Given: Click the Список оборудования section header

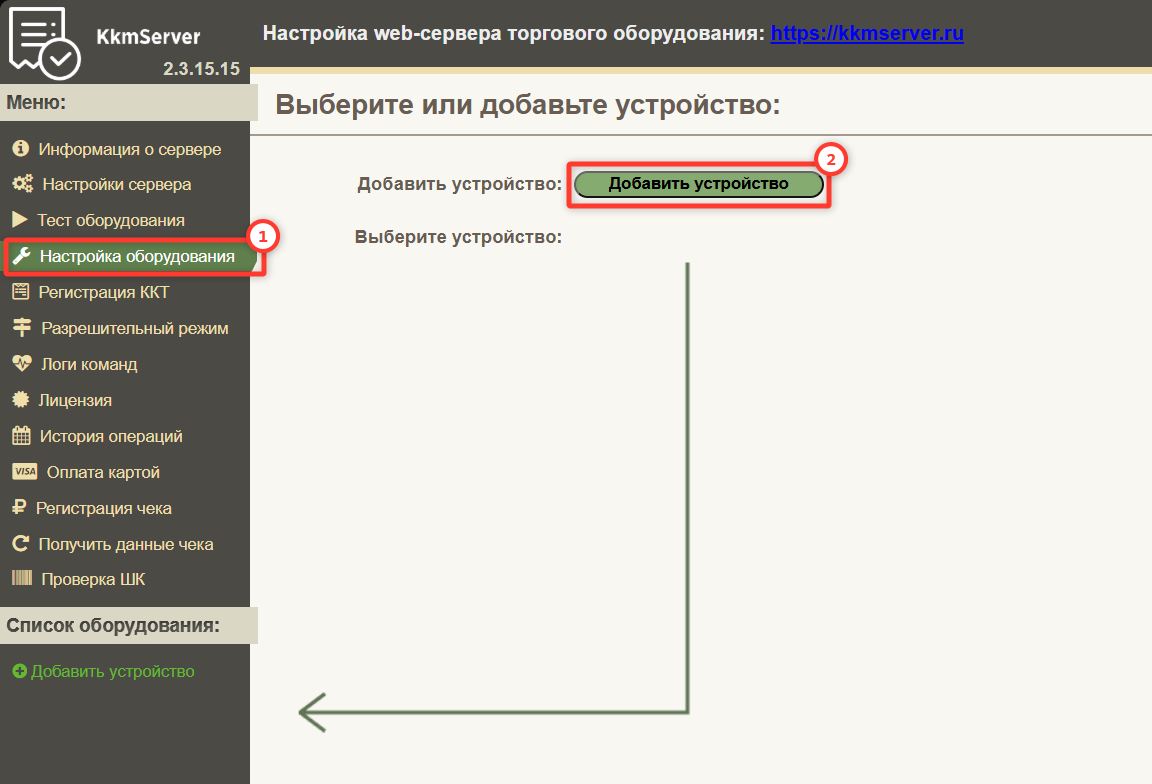Looking at the screenshot, I should coord(113,626).
